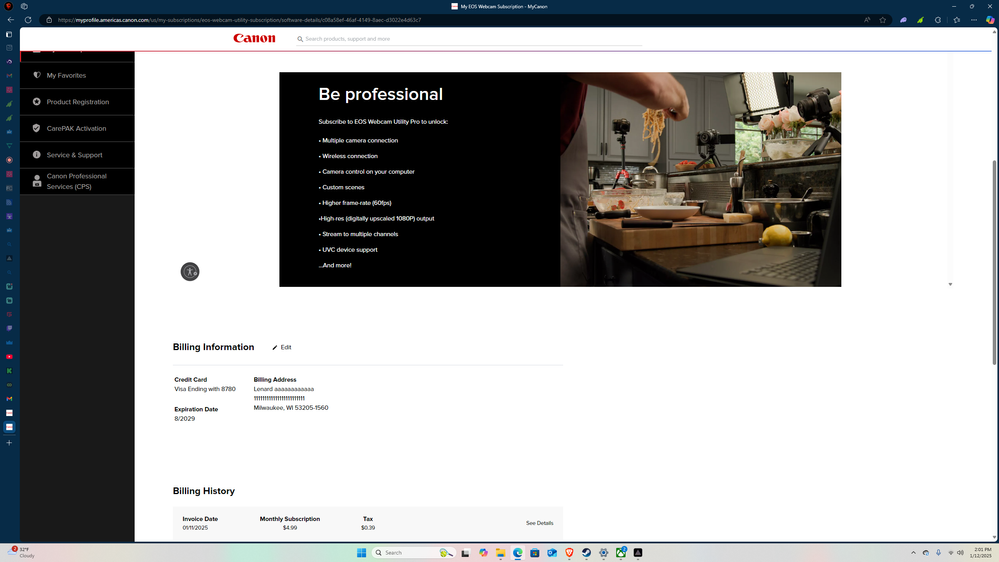Screen dimensions: 999x562
Task: Open Microsoft Edge from taskbar
Action: click(517, 552)
